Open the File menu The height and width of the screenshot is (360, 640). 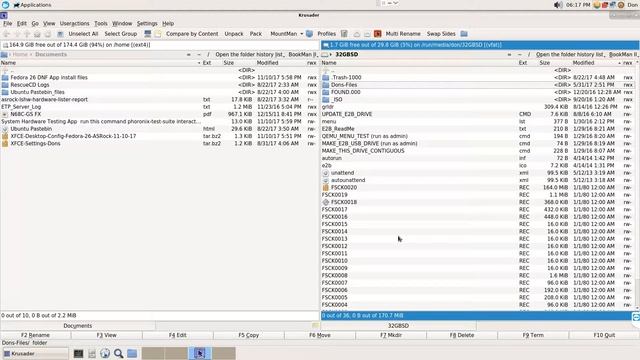(8, 24)
